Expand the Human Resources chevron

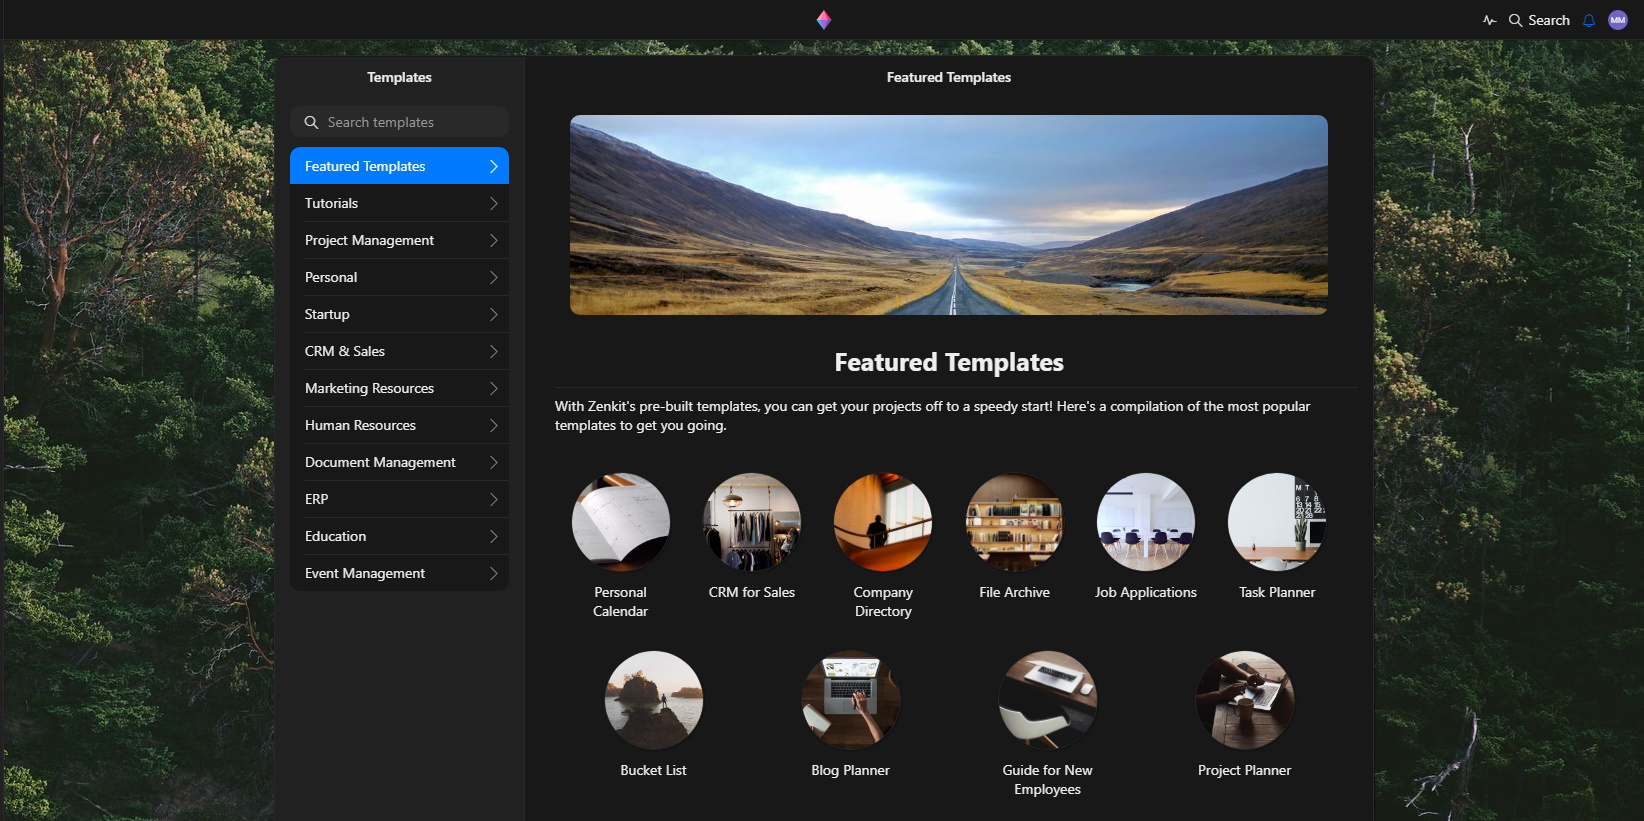point(493,425)
